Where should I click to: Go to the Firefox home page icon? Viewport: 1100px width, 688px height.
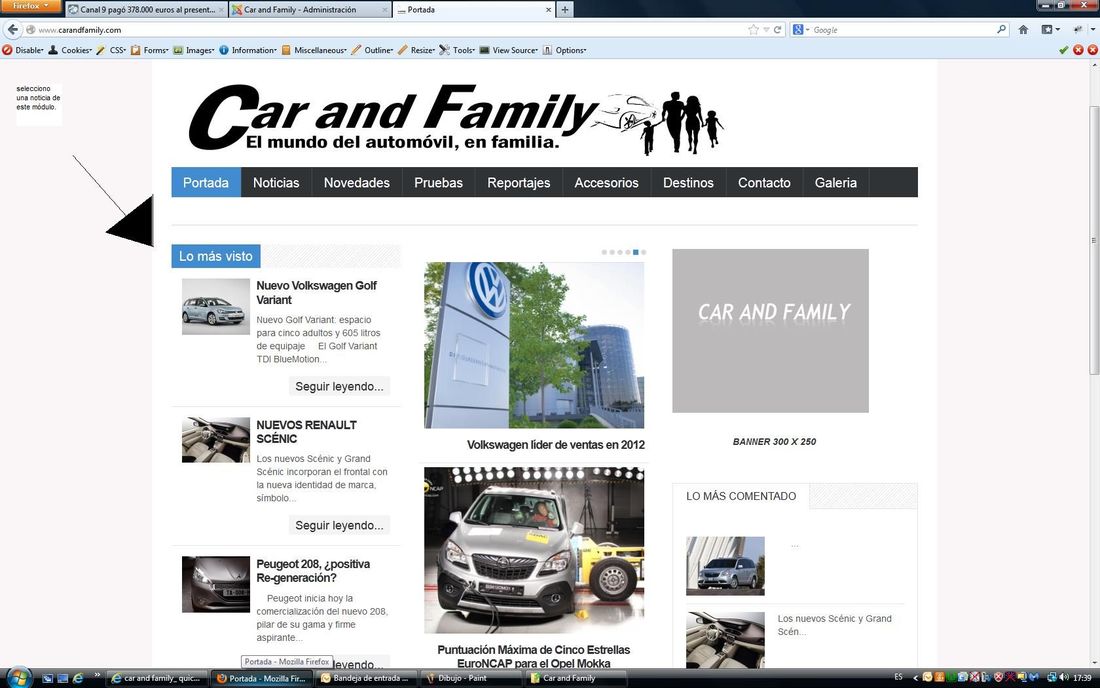click(x=1024, y=29)
